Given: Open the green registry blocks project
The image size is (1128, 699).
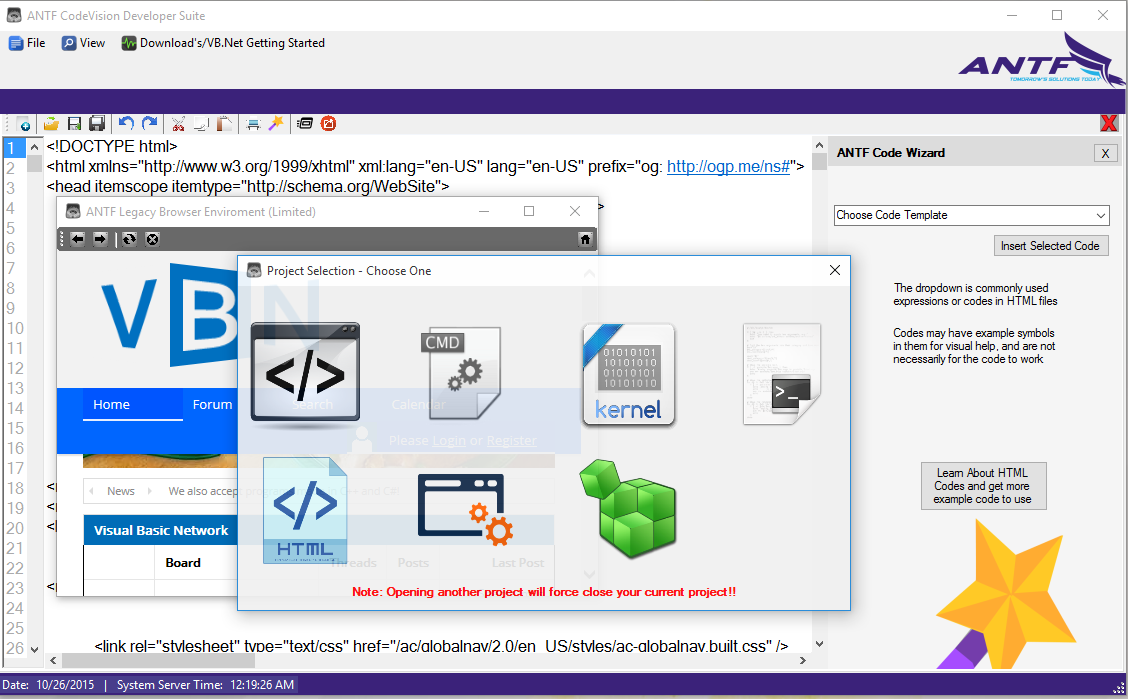Looking at the screenshot, I should (627, 510).
